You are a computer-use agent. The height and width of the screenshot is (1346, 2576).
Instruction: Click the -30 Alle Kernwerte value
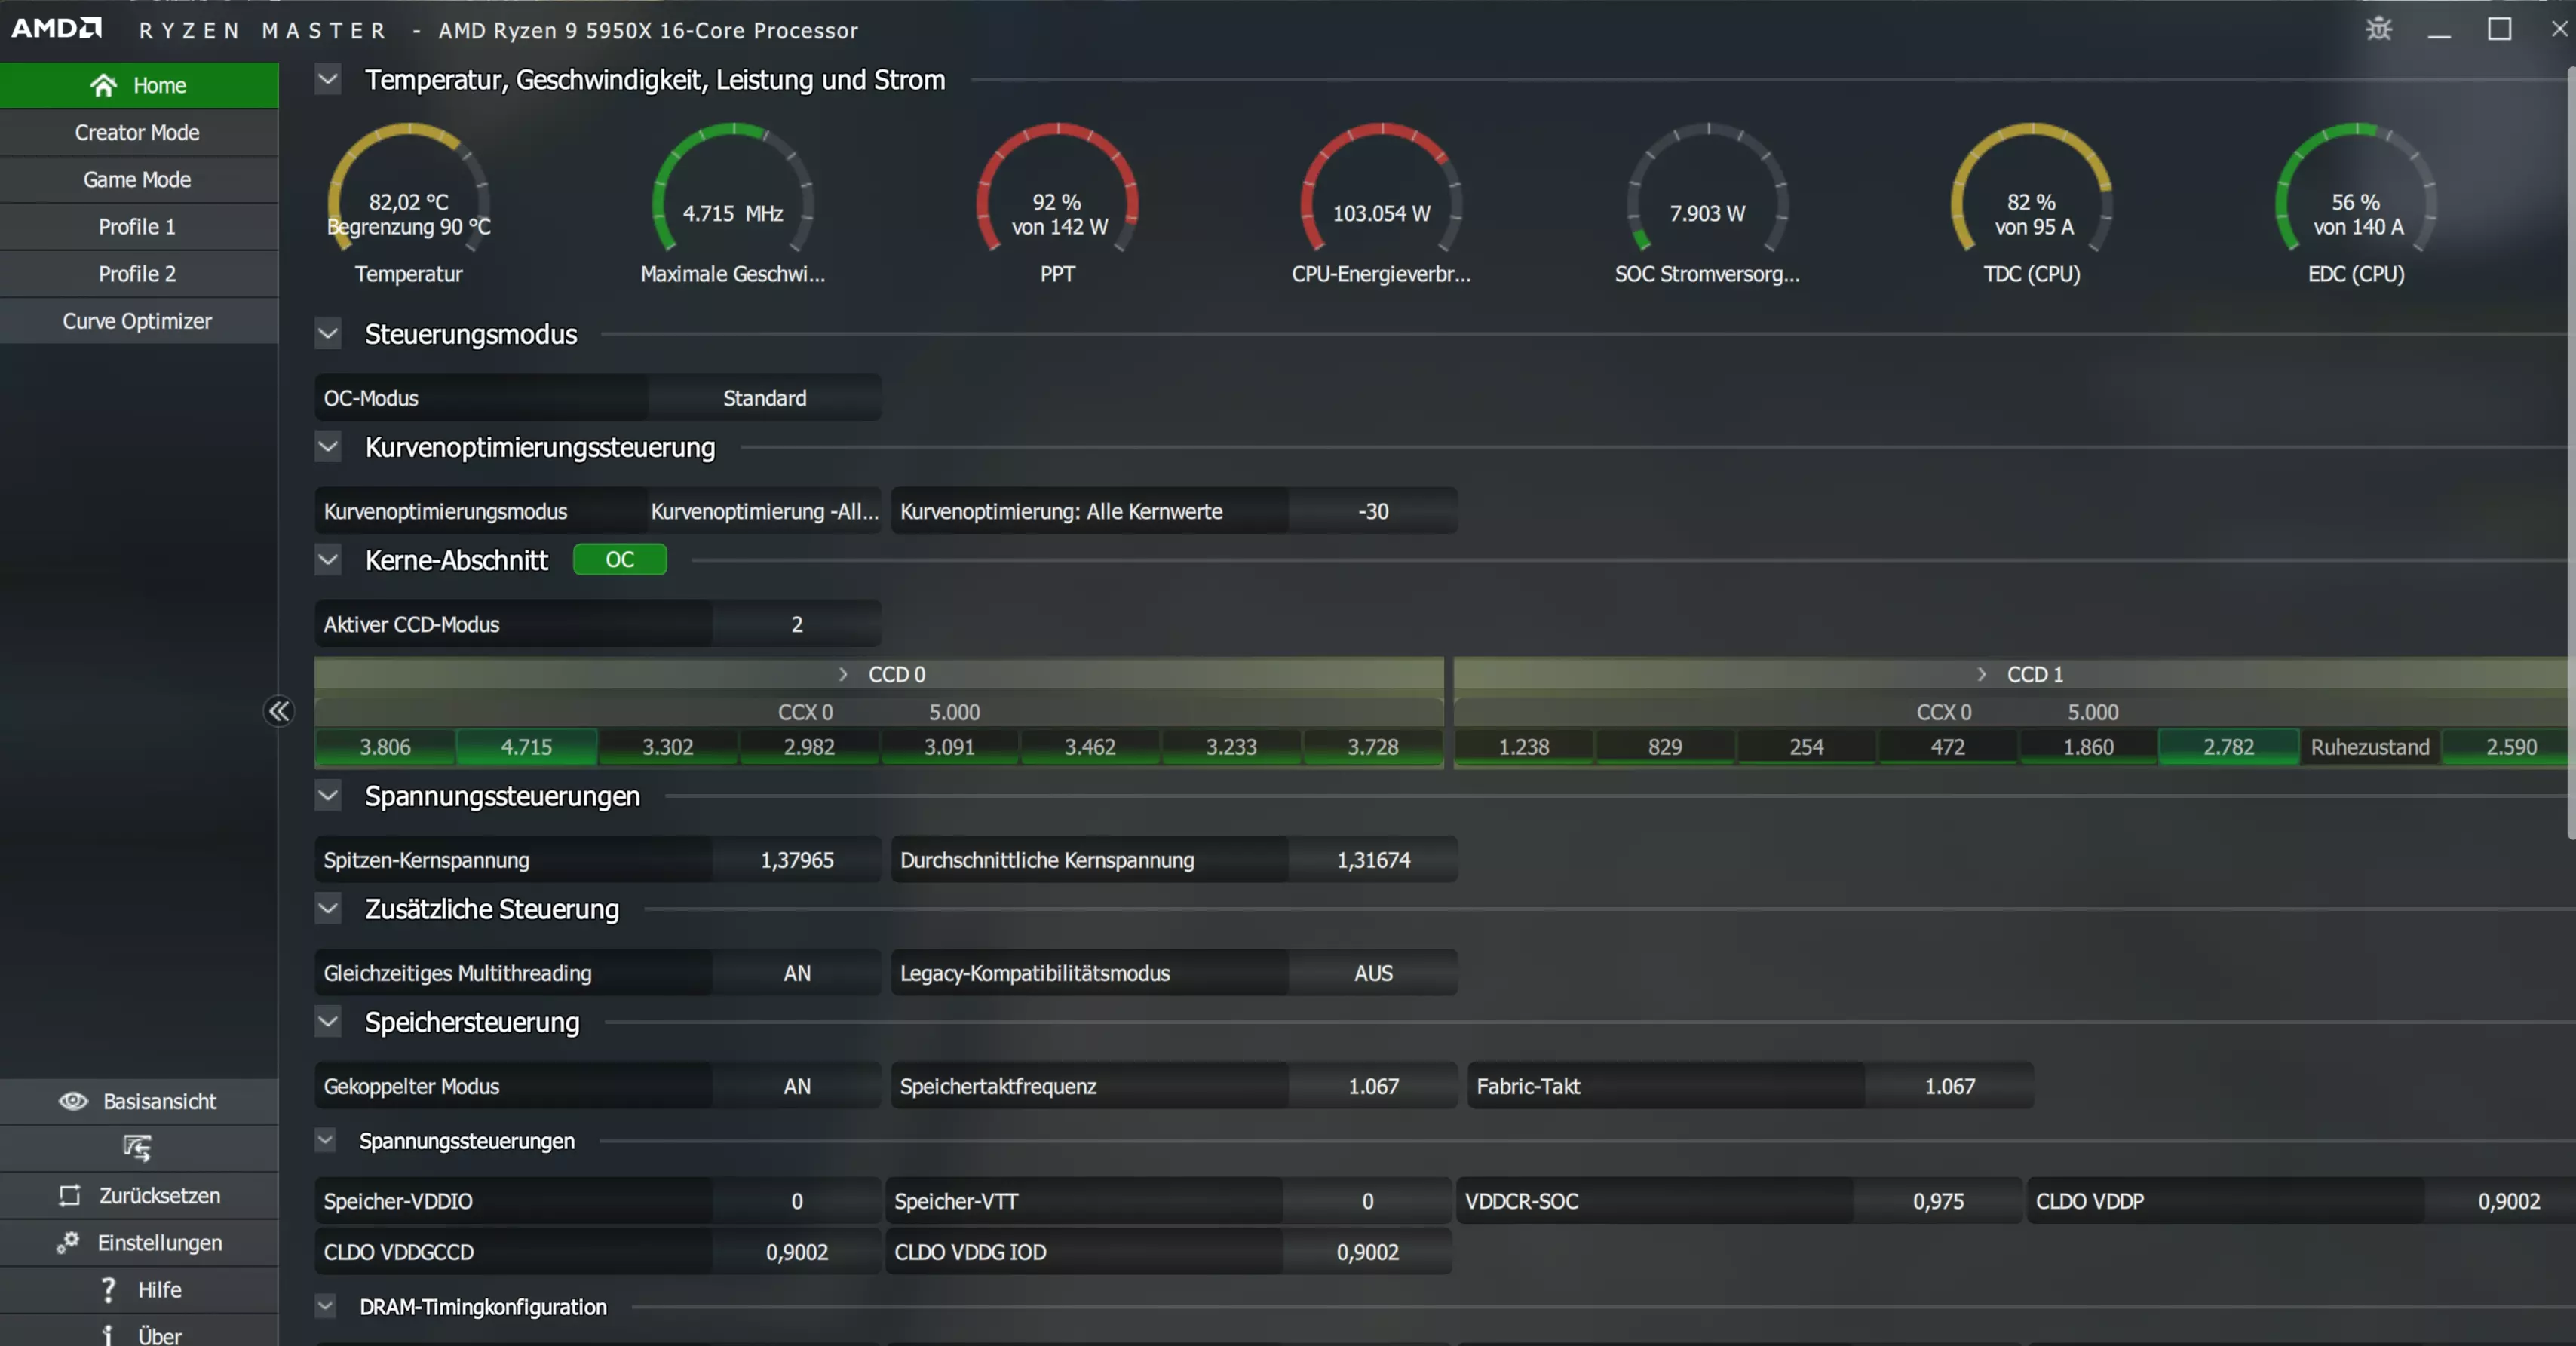pyautogui.click(x=1373, y=510)
